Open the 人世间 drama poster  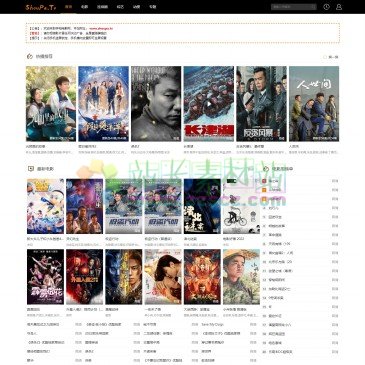tap(314, 104)
